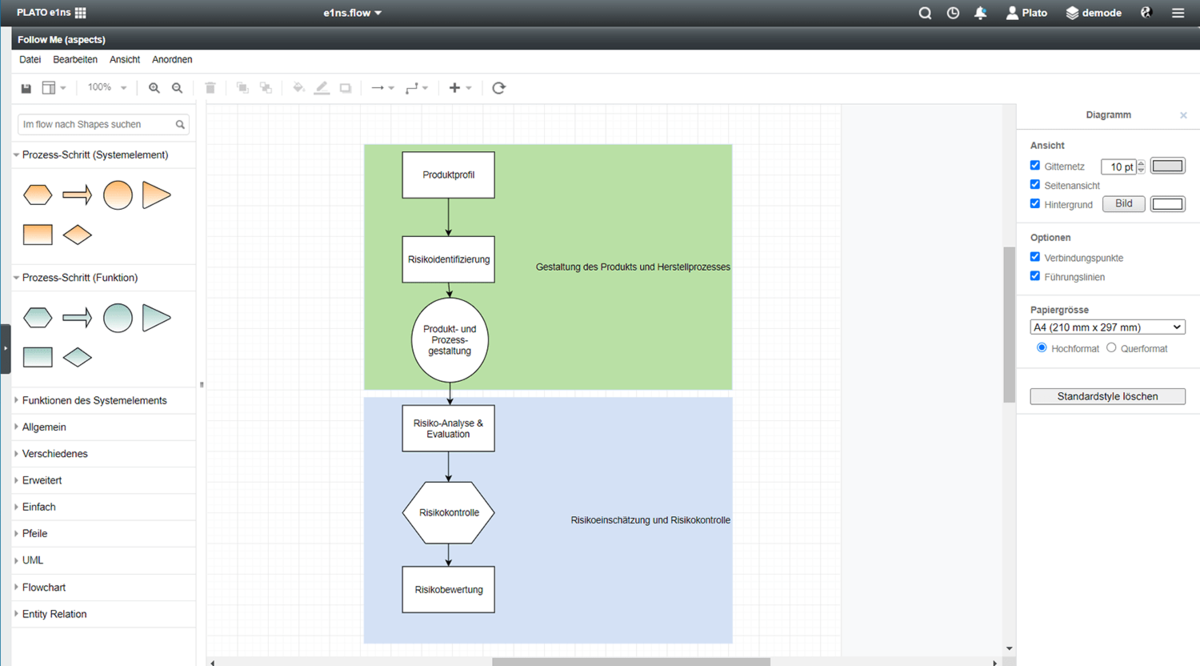Select the teal circle shape
The height and width of the screenshot is (666, 1200).
[117, 318]
